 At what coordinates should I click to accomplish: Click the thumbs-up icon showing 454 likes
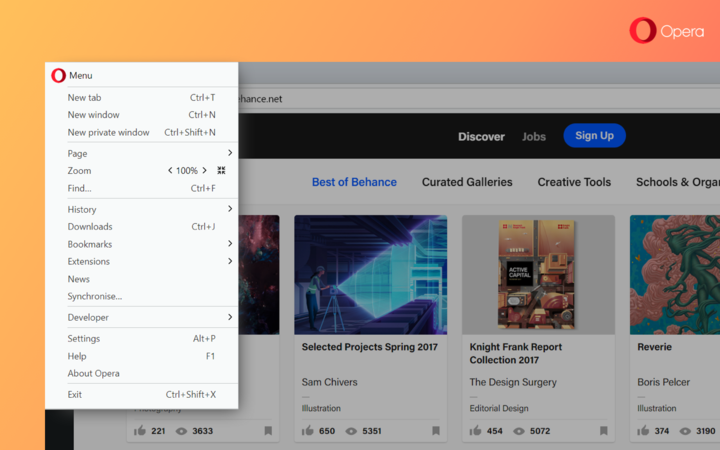[476, 431]
